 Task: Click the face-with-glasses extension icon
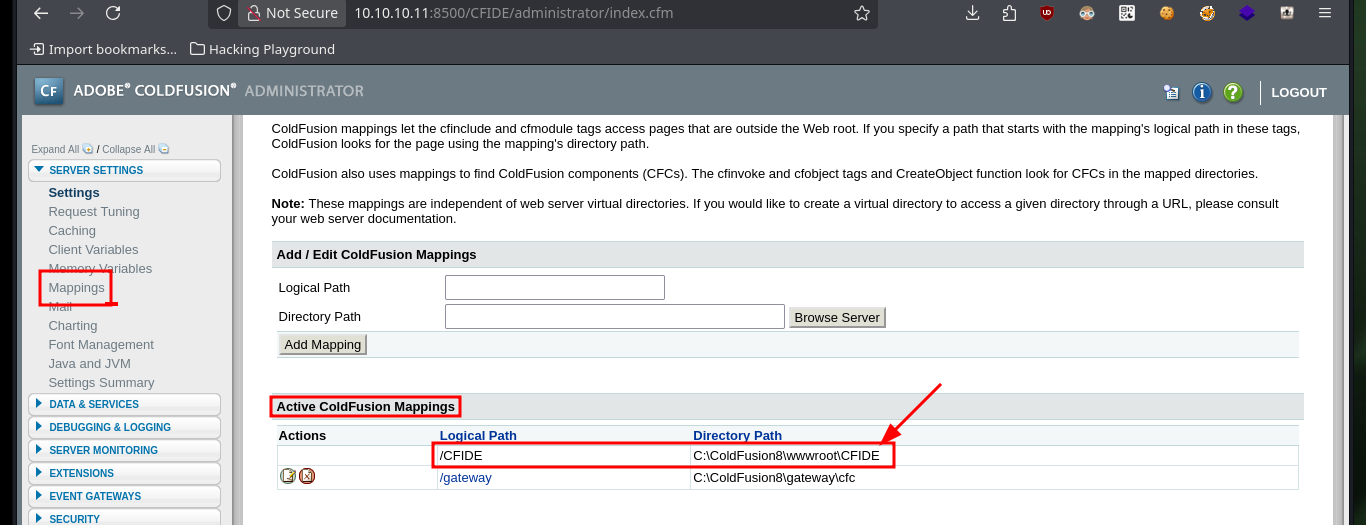(x=1088, y=13)
